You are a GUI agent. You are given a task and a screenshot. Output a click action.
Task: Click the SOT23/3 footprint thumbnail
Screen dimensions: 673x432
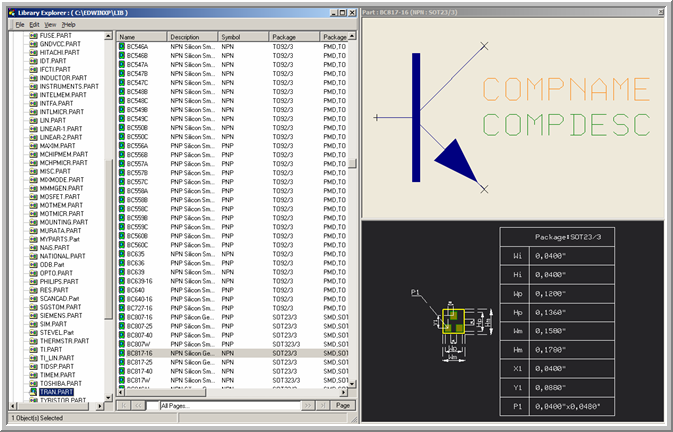click(x=453, y=321)
